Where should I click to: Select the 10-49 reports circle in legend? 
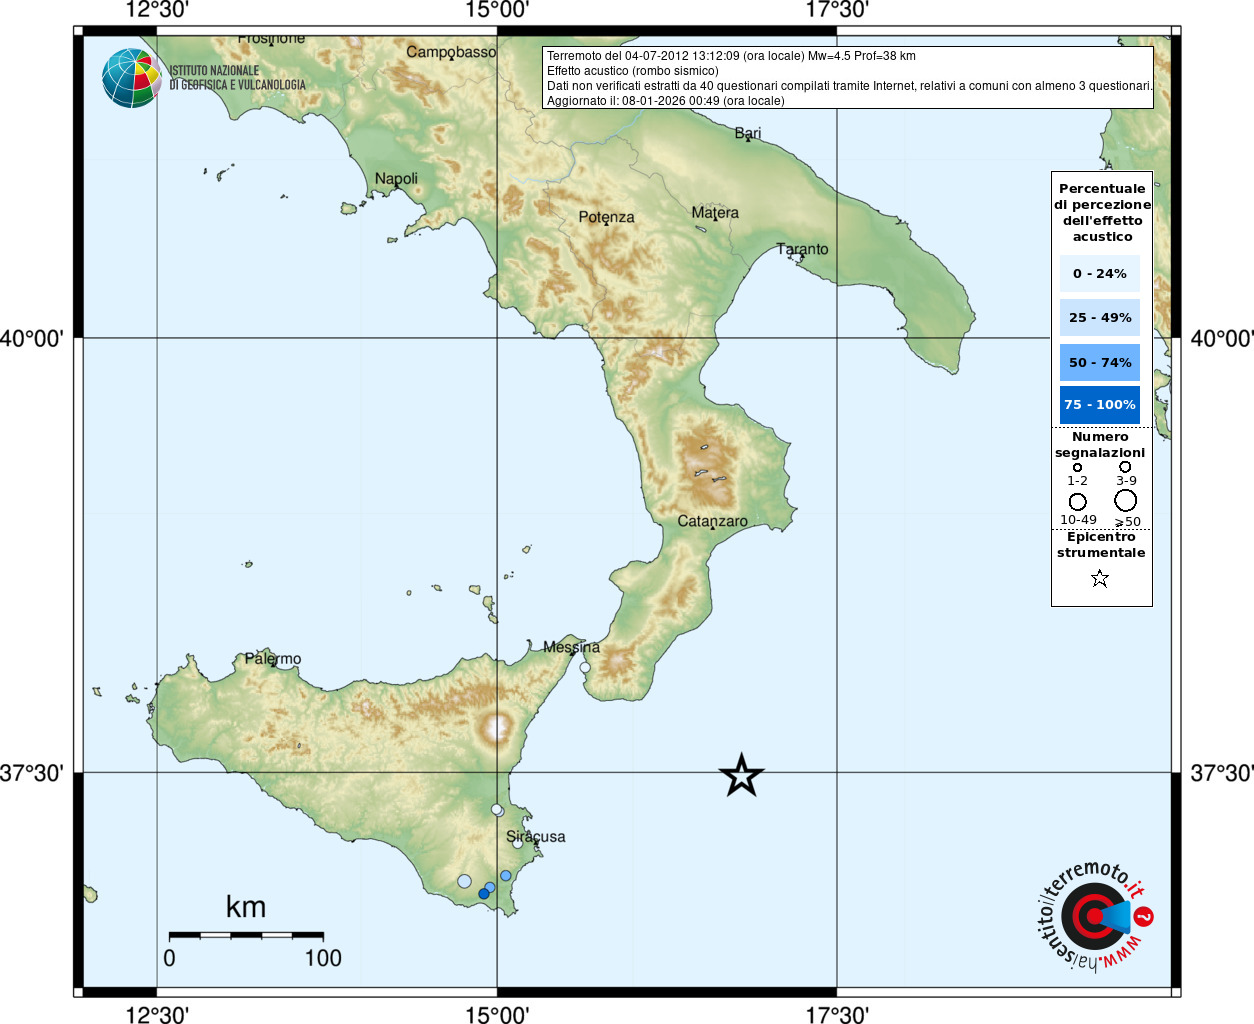click(1078, 501)
